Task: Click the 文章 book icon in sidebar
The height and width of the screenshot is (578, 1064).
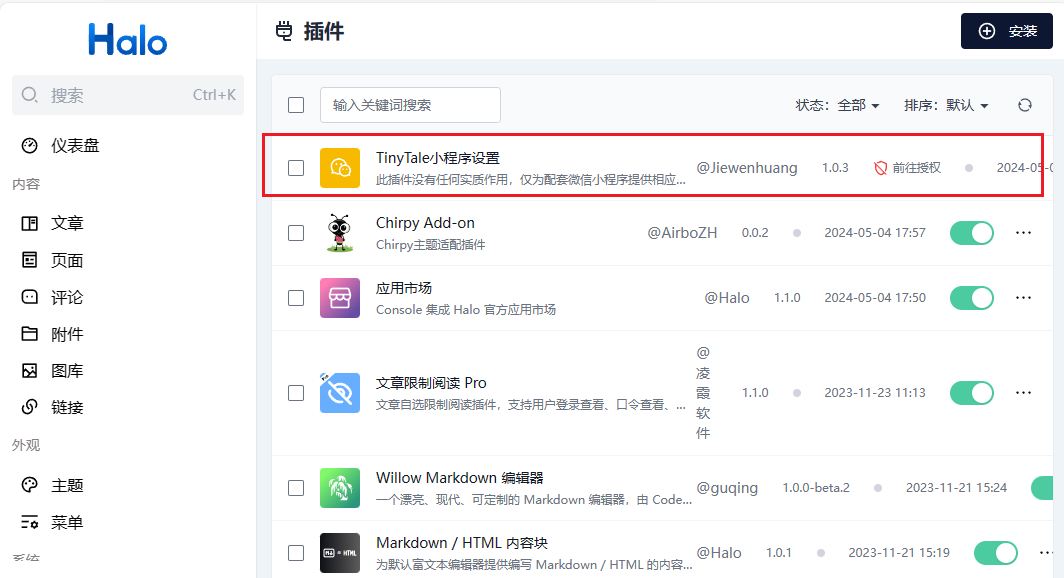Action: coord(29,223)
